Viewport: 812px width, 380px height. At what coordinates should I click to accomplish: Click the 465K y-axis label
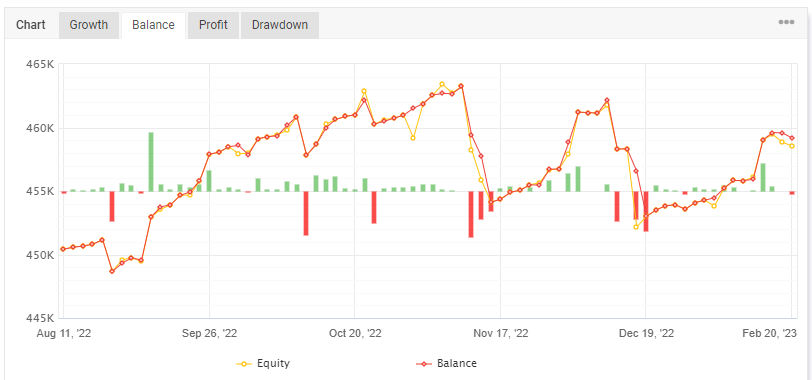tap(40, 65)
